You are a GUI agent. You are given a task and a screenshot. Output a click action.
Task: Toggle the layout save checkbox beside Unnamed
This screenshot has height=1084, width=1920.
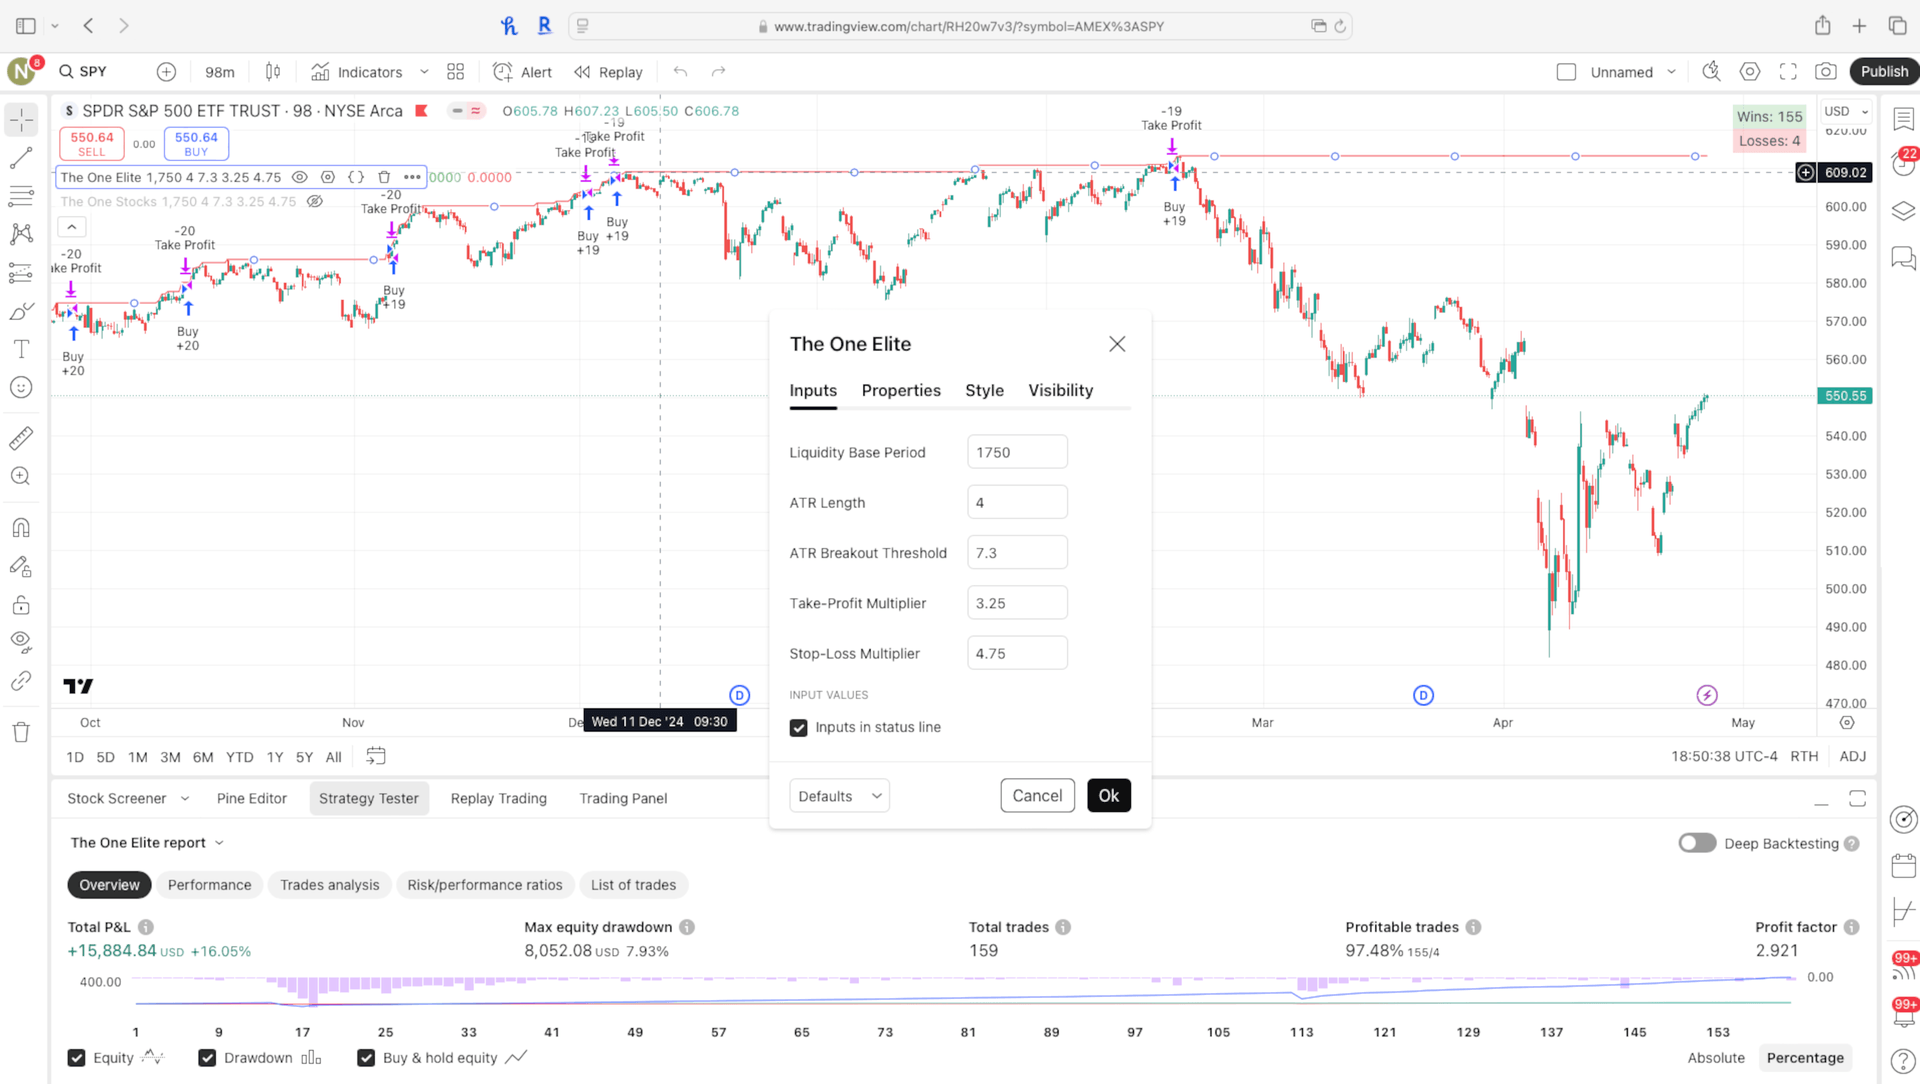[1566, 72]
